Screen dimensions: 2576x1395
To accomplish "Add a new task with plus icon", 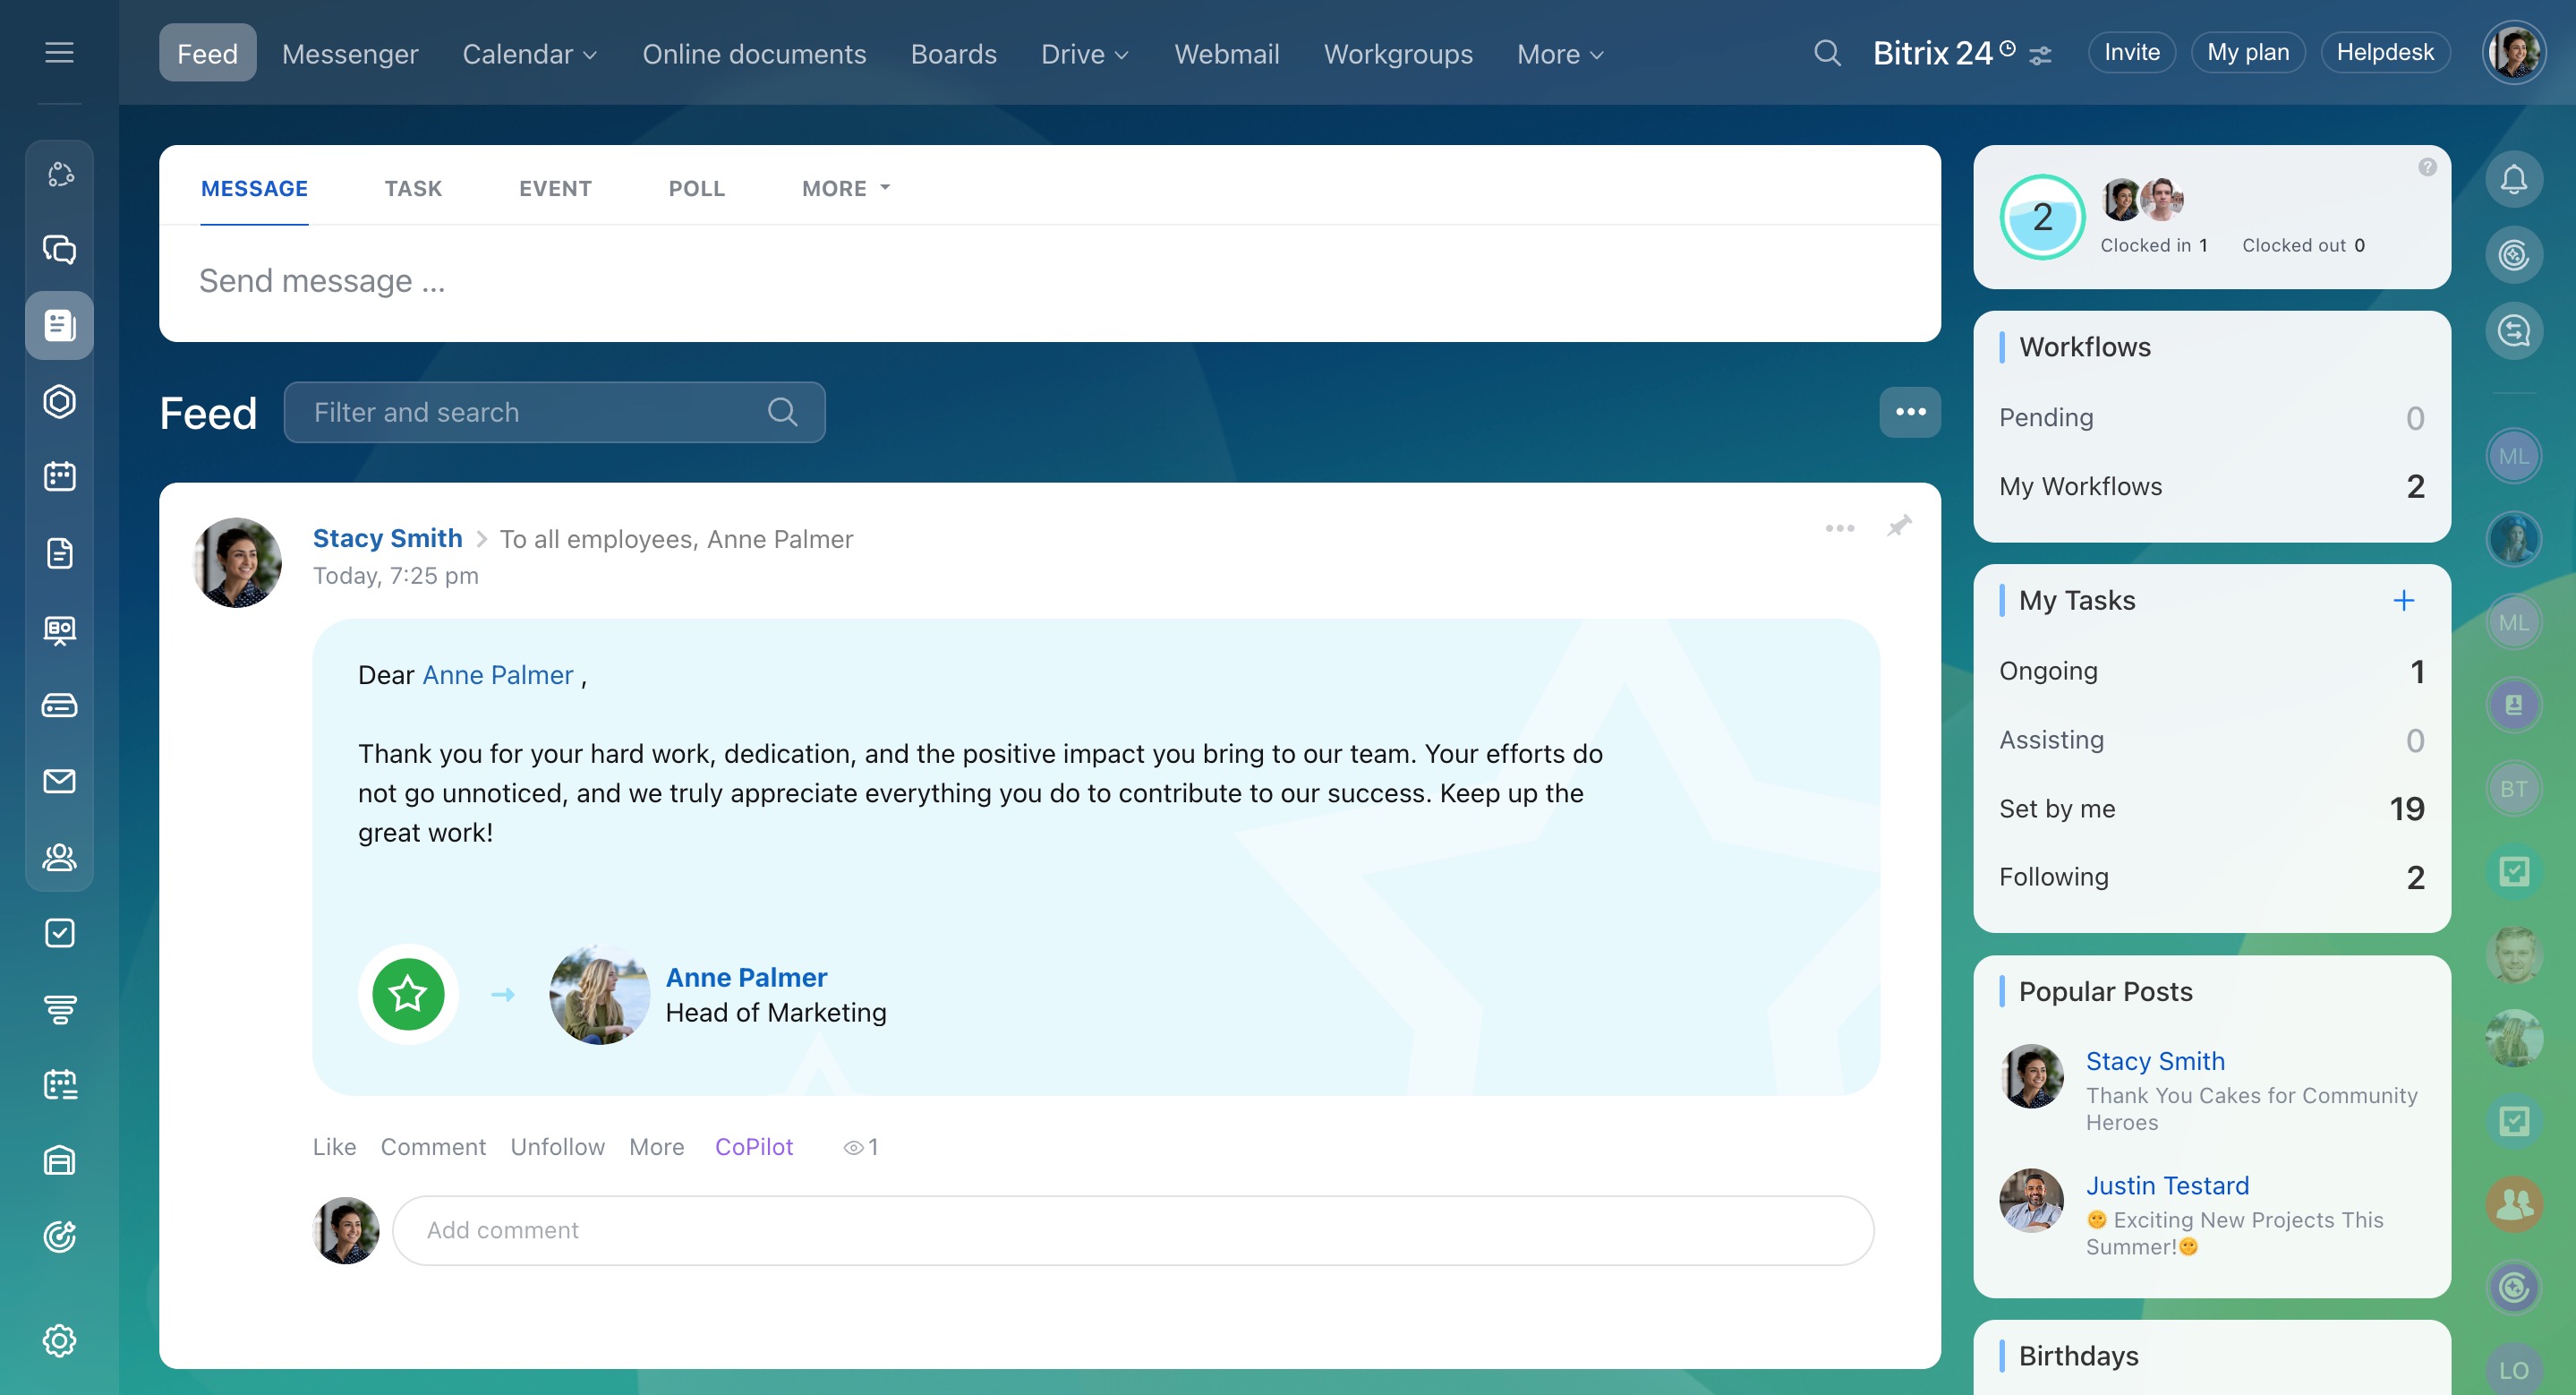I will [x=2404, y=600].
